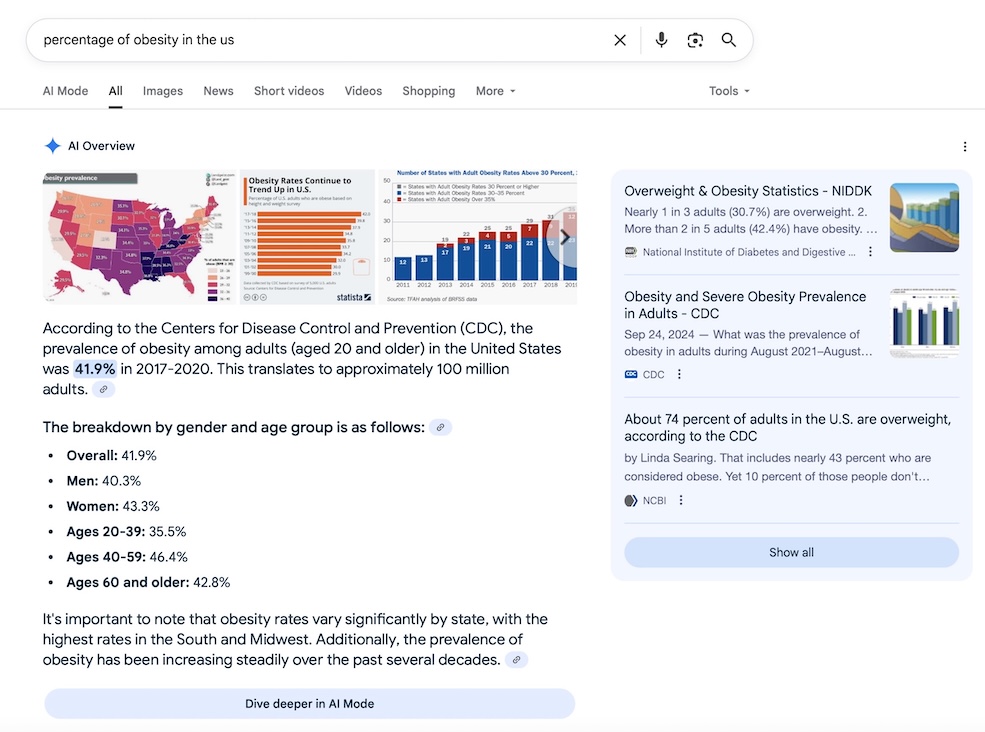985x732 pixels.
Task: Open source link icon after 'several decades'
Action: coord(516,660)
